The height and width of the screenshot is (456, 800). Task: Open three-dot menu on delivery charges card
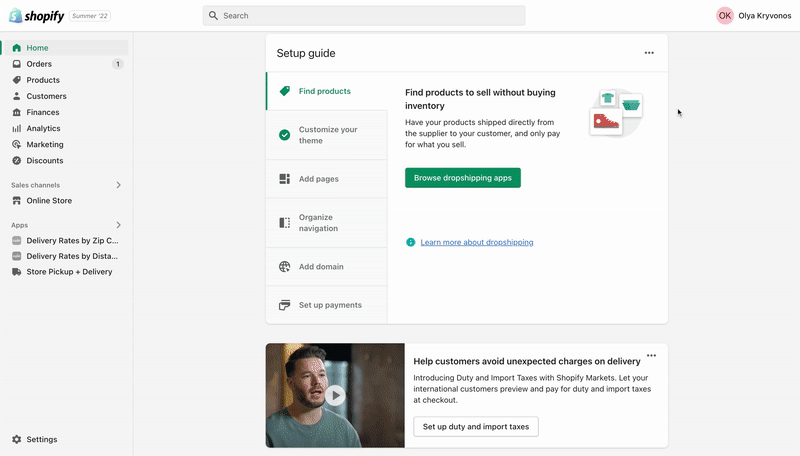pyautogui.click(x=652, y=356)
